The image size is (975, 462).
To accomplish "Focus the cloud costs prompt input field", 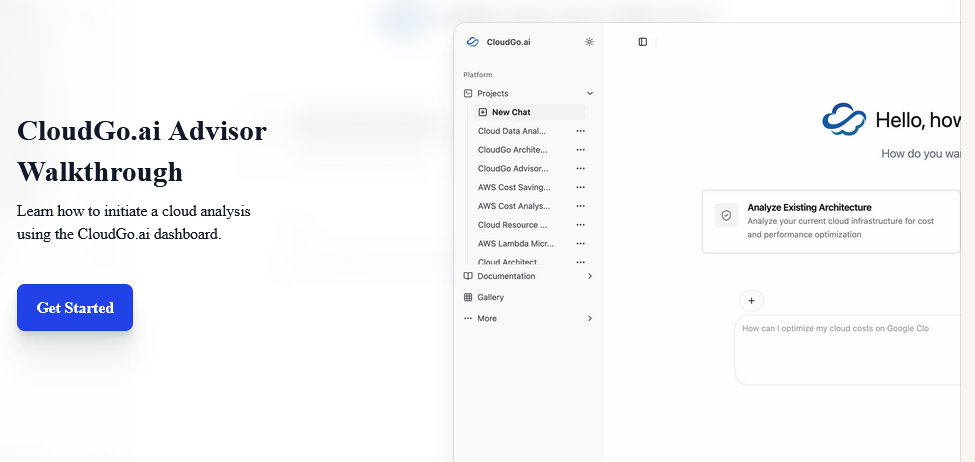I will point(849,350).
